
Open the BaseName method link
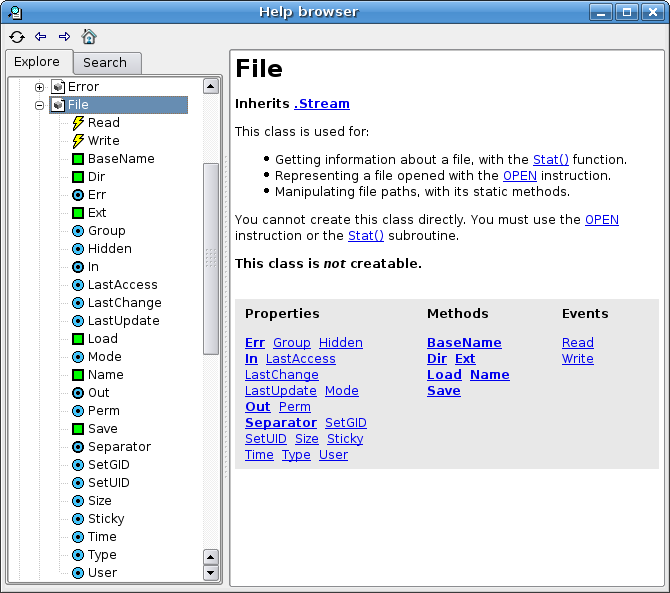tap(464, 343)
